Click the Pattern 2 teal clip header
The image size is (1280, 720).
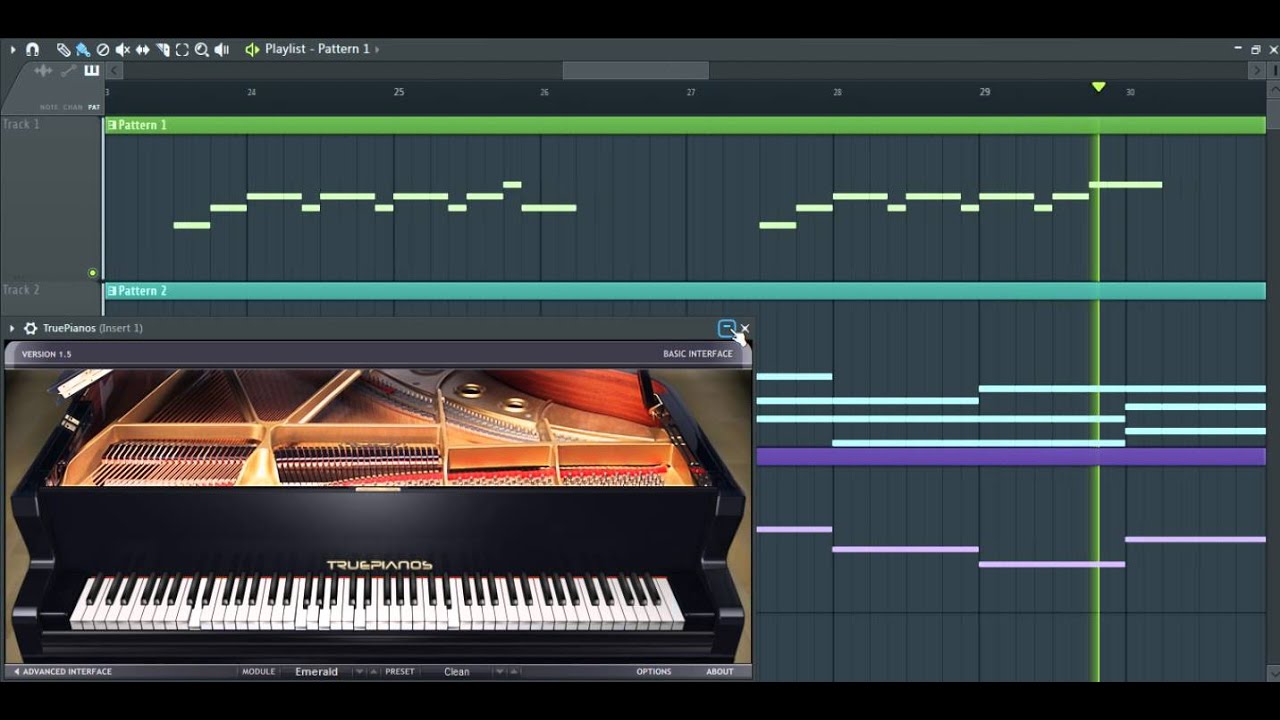point(685,291)
